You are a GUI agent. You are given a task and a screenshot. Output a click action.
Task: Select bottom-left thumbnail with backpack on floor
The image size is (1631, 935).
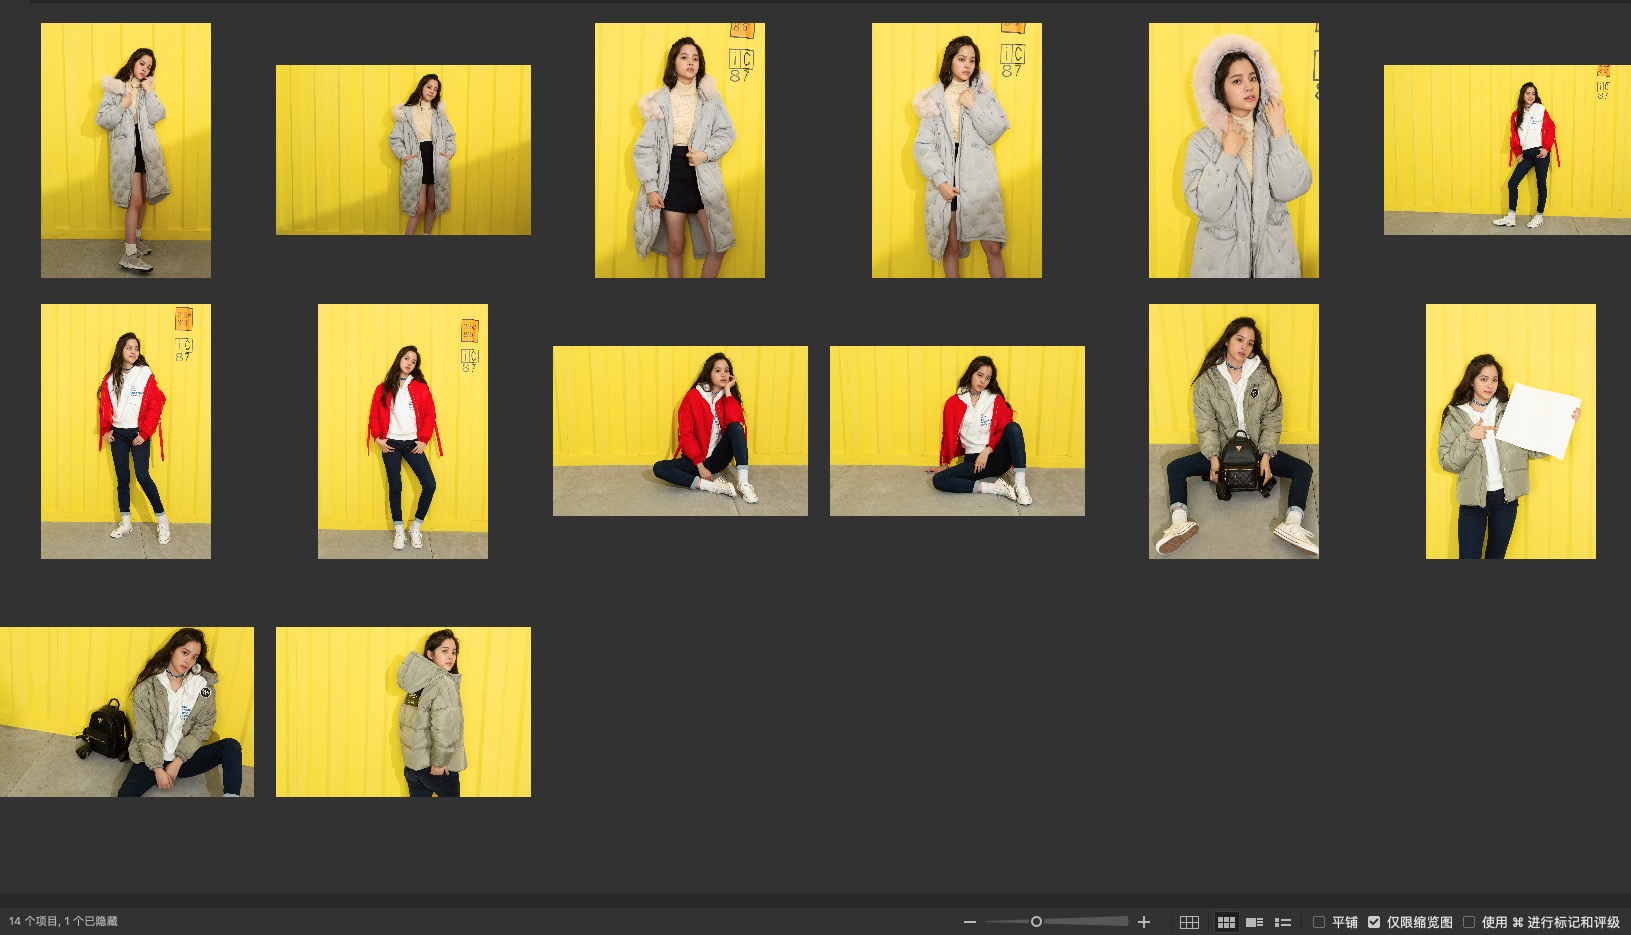(x=127, y=712)
